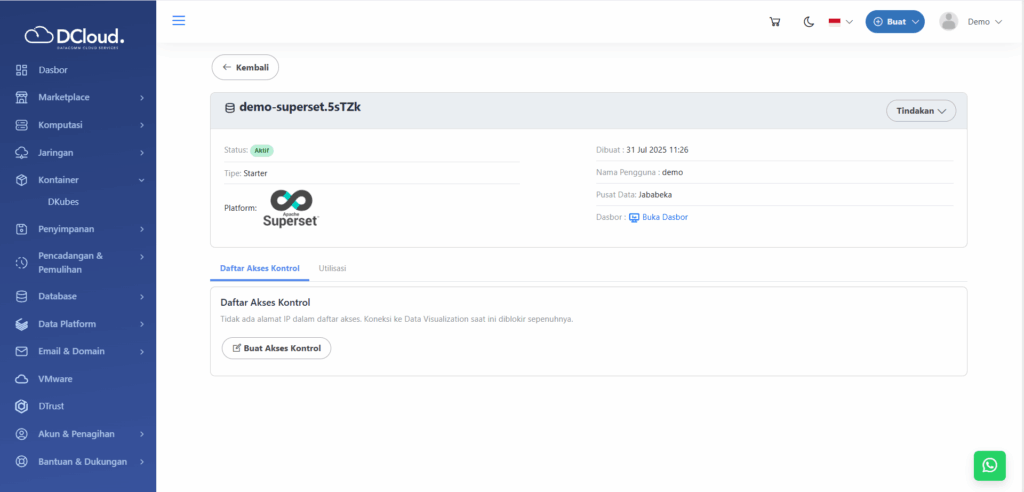Image resolution: width=1024 pixels, height=492 pixels.
Task: Select the Daftar Akses Kontrol tab
Action: 259,269
